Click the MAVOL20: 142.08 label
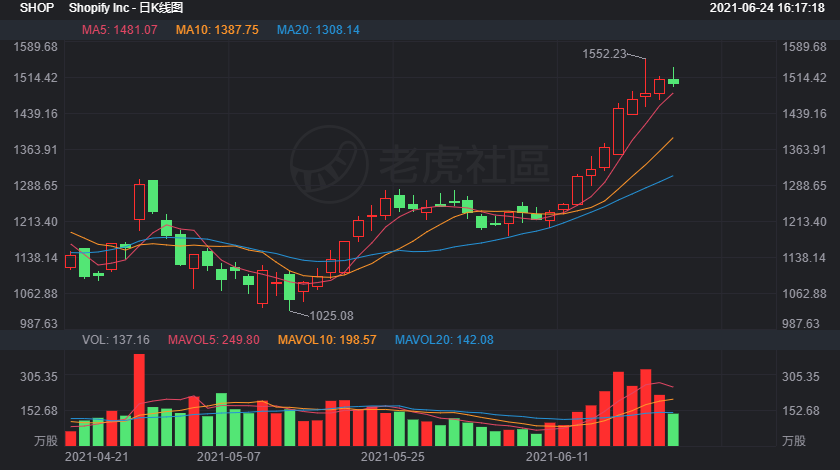The image size is (840, 470). [x=444, y=340]
